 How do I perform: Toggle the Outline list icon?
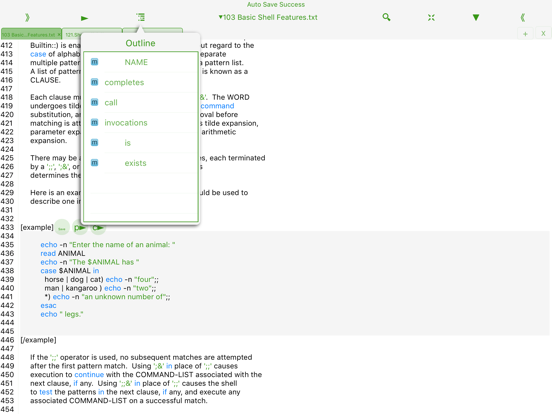[x=140, y=17]
